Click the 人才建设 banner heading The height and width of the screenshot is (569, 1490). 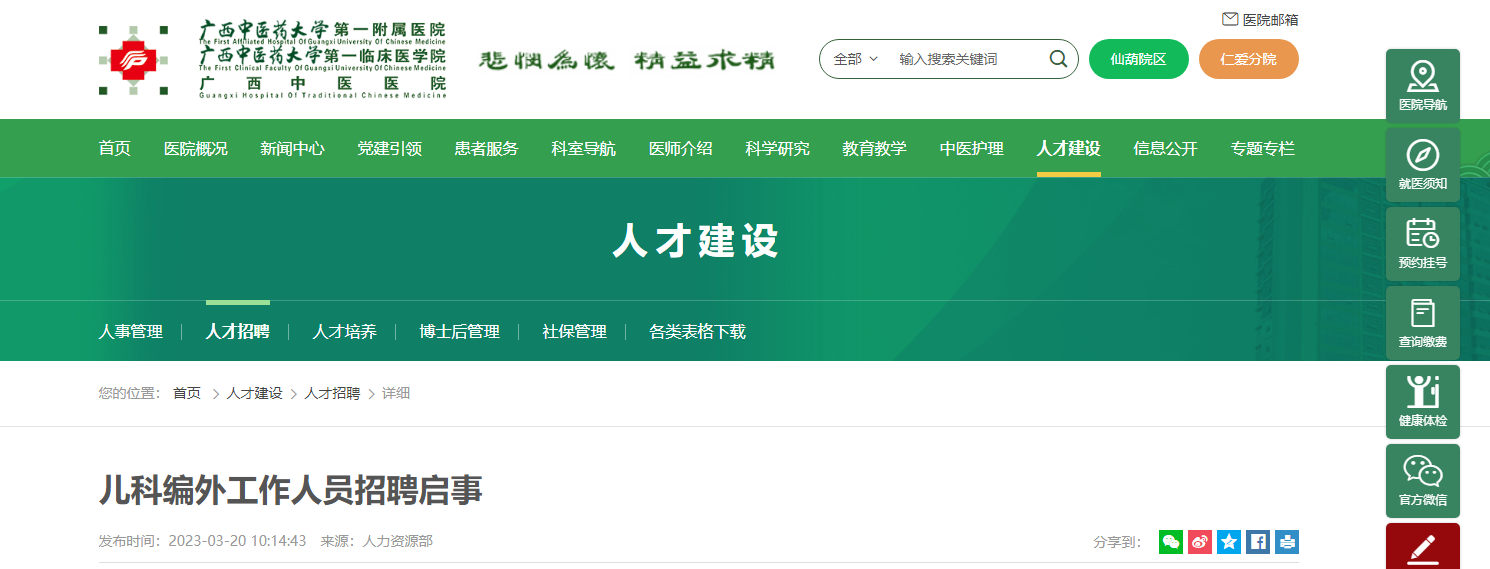coord(695,241)
